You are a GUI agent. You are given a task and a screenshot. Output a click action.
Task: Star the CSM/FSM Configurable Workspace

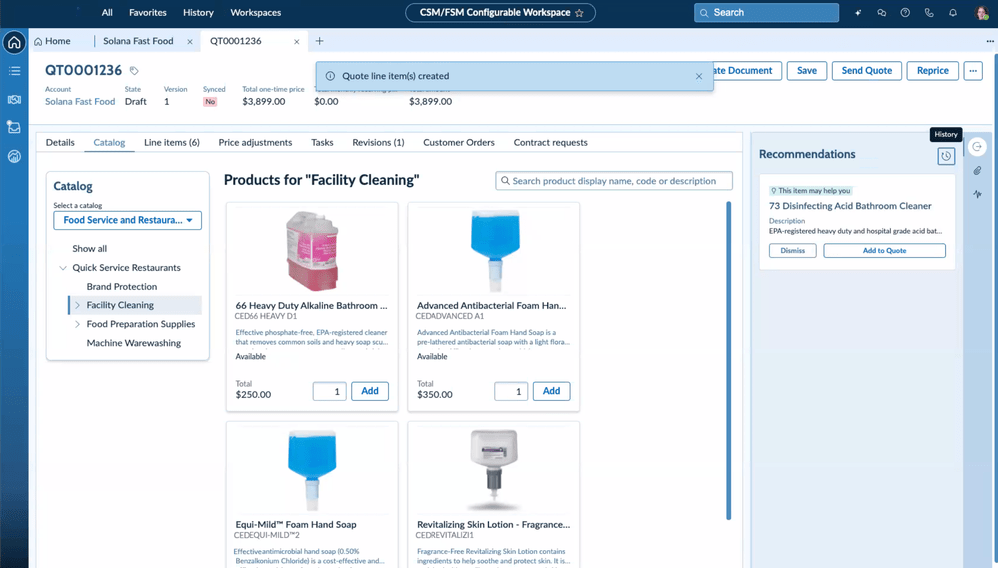pyautogui.click(x=579, y=13)
